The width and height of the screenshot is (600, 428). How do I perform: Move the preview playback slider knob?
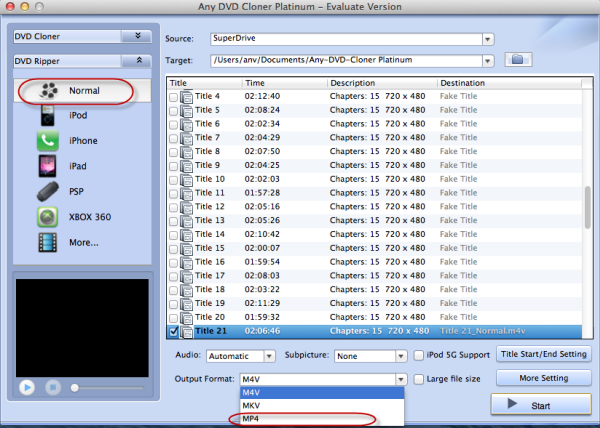[x=75, y=388]
